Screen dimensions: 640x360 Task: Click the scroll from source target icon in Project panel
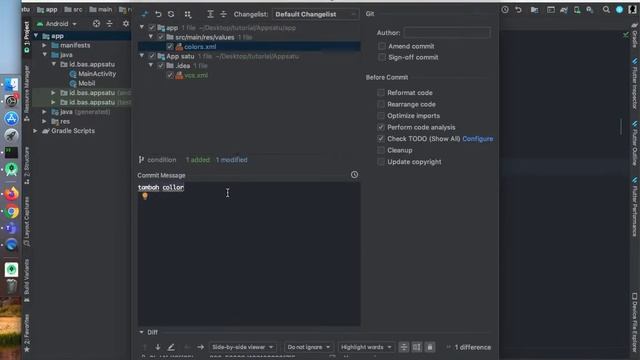pyautogui.click(x=96, y=24)
